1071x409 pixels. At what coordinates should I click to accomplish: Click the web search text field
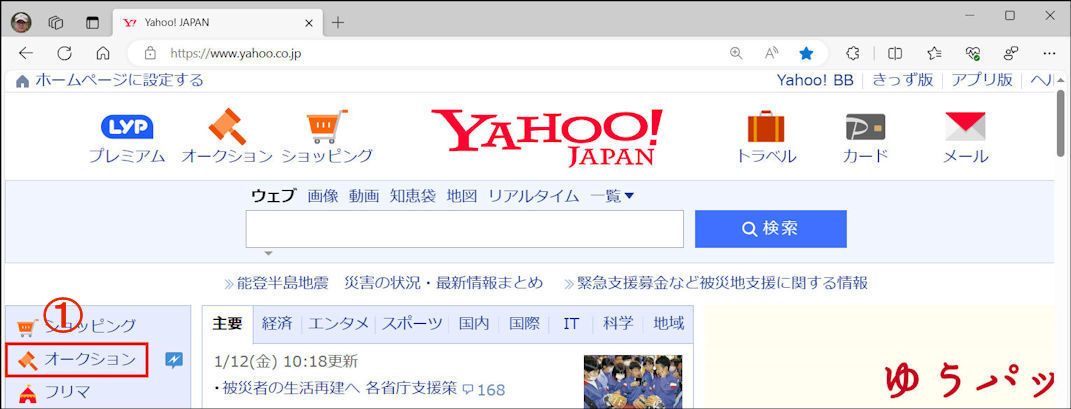coord(464,229)
